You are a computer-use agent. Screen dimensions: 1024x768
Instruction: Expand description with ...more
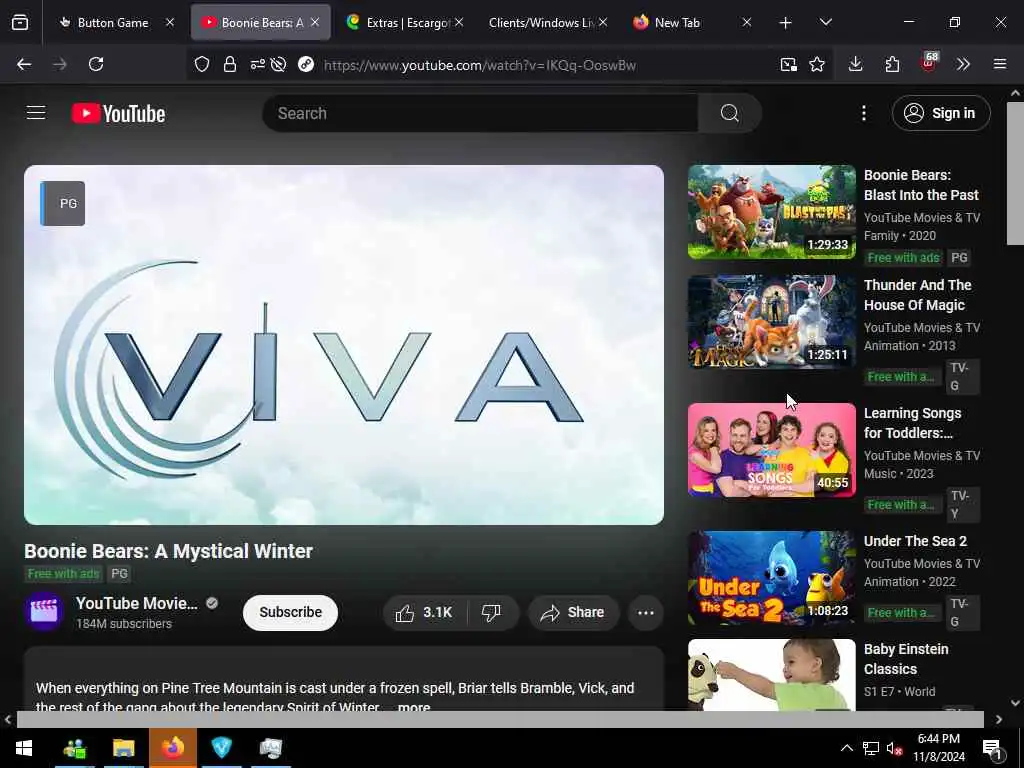tap(413, 707)
